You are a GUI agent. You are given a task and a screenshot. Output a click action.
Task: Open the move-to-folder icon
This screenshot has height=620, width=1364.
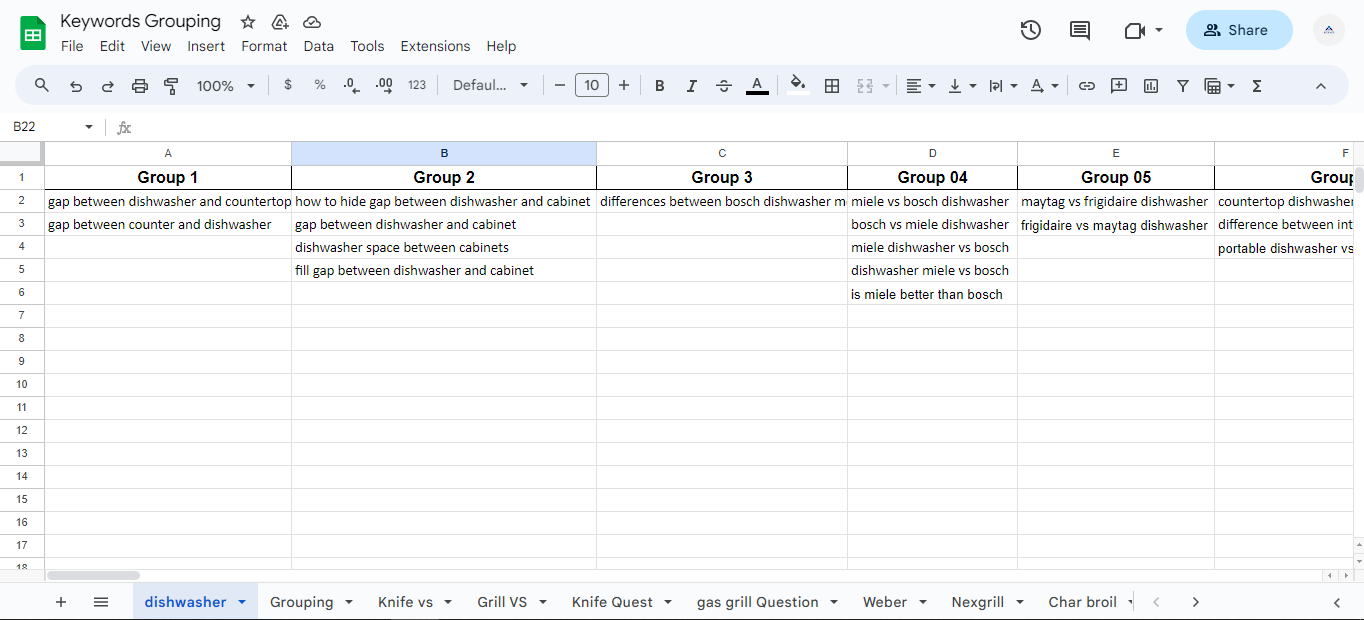pyautogui.click(x=280, y=22)
